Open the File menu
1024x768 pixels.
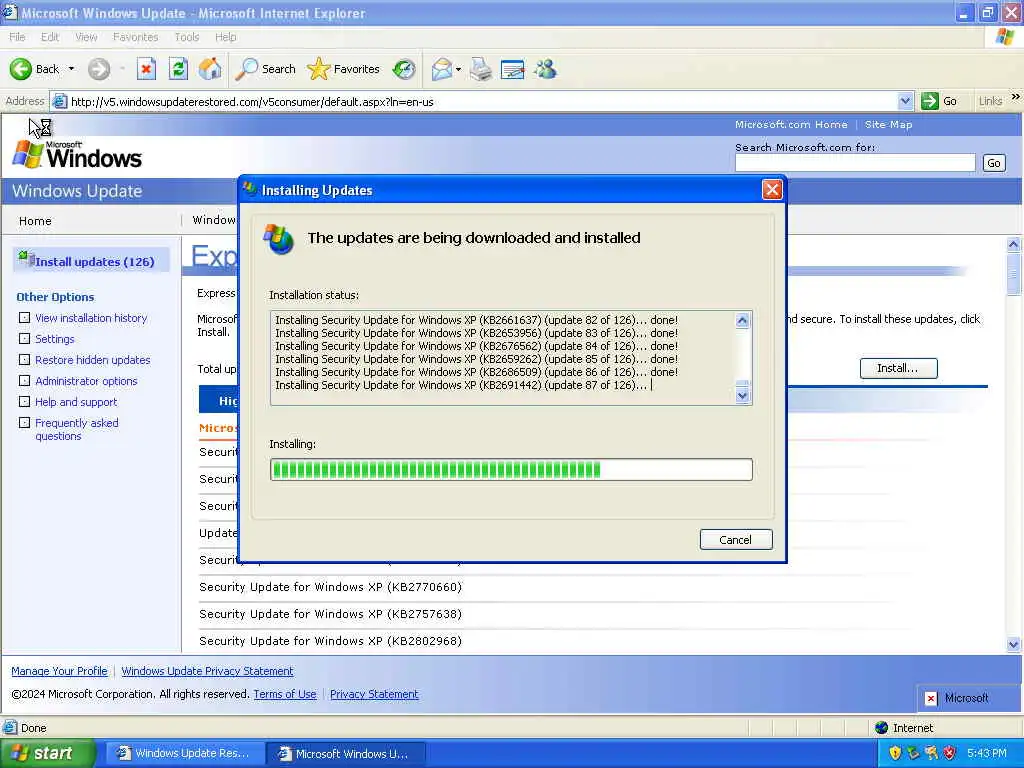click(x=17, y=37)
